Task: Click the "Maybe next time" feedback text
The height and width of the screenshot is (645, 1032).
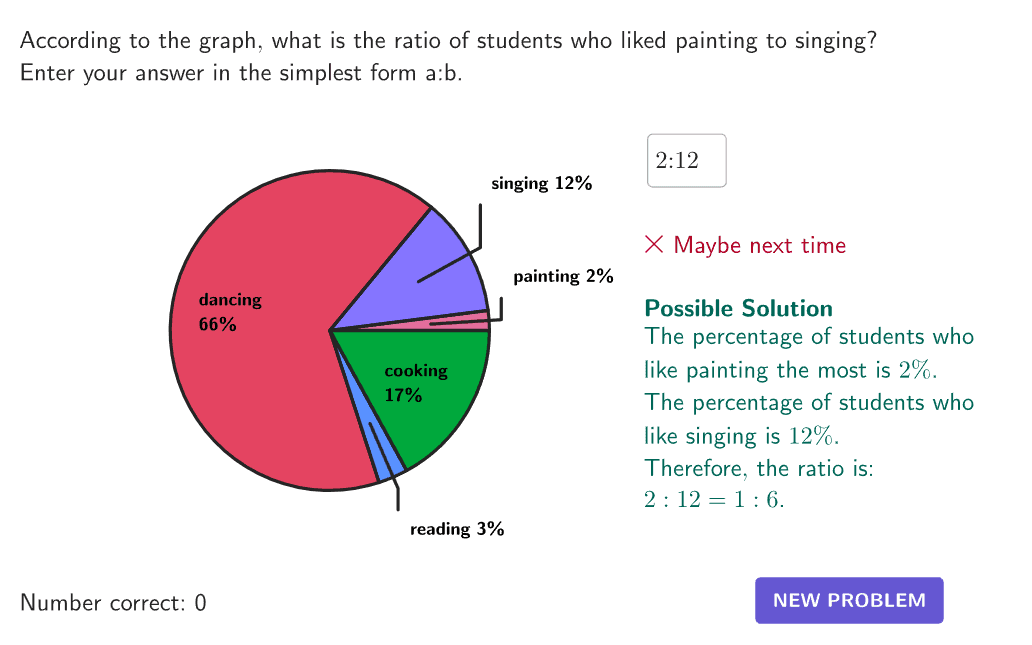Action: click(x=759, y=245)
